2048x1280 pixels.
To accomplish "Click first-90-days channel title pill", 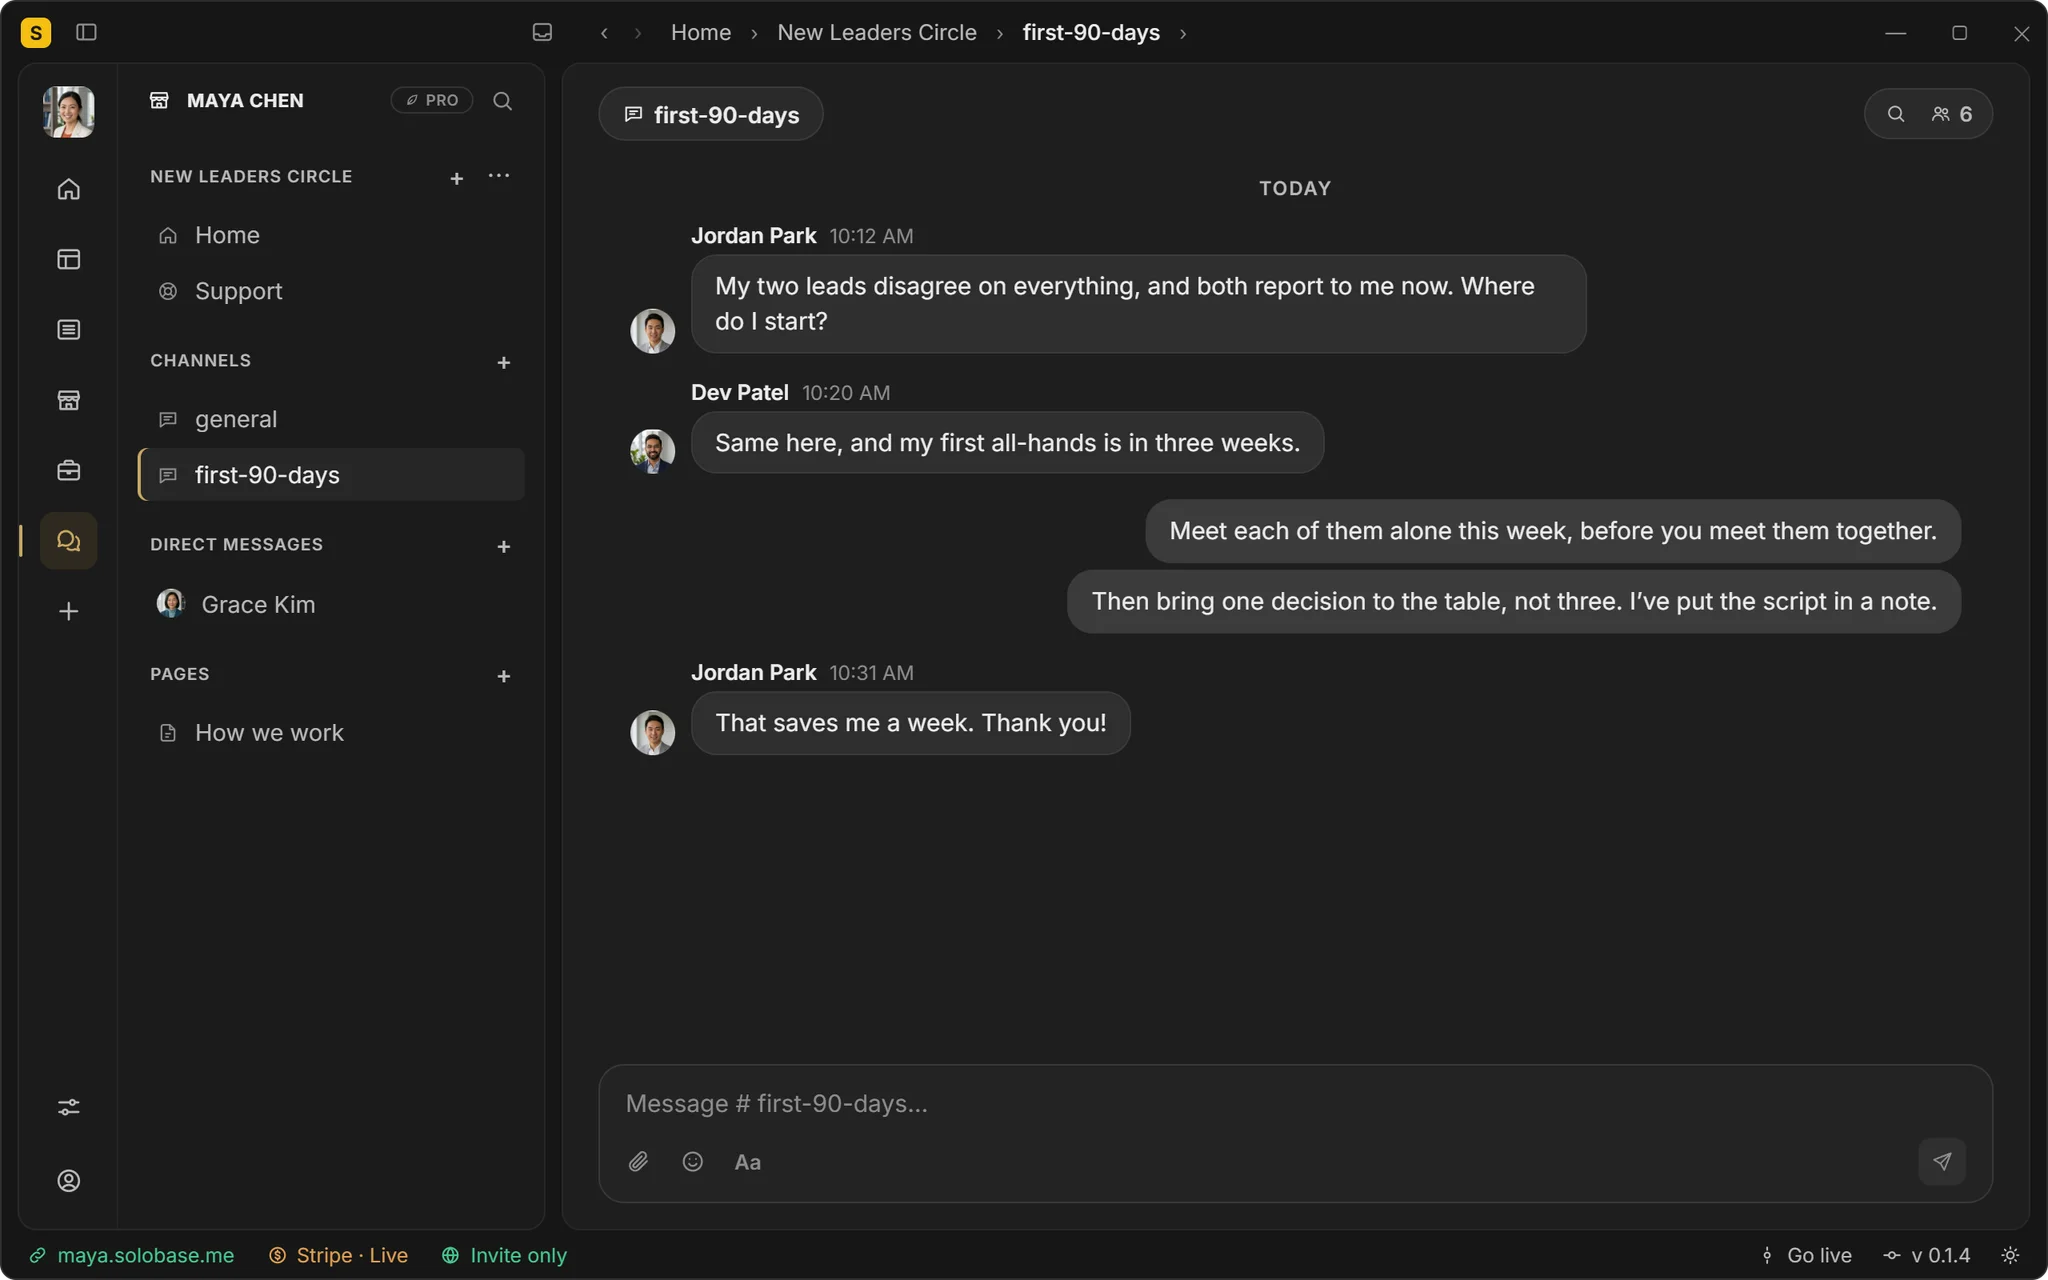I will pos(711,114).
